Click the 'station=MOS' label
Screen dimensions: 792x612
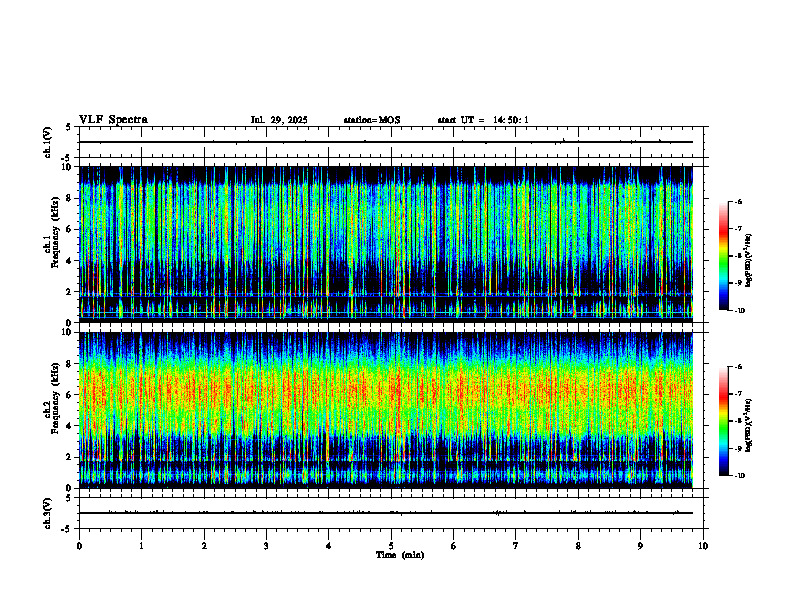point(372,120)
